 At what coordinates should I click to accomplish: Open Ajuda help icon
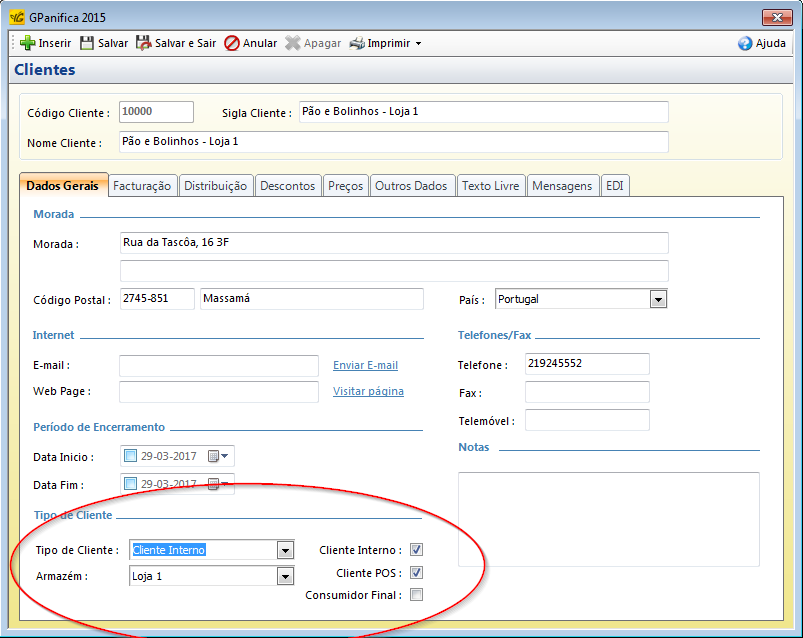click(745, 43)
